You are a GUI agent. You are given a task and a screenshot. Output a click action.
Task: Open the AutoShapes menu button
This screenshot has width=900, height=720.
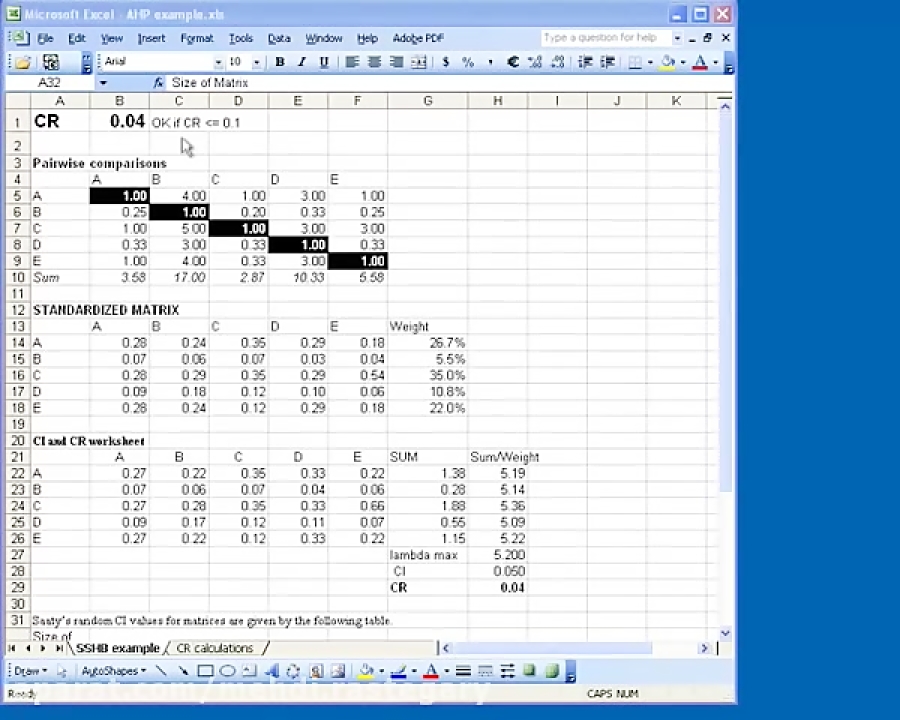point(112,670)
